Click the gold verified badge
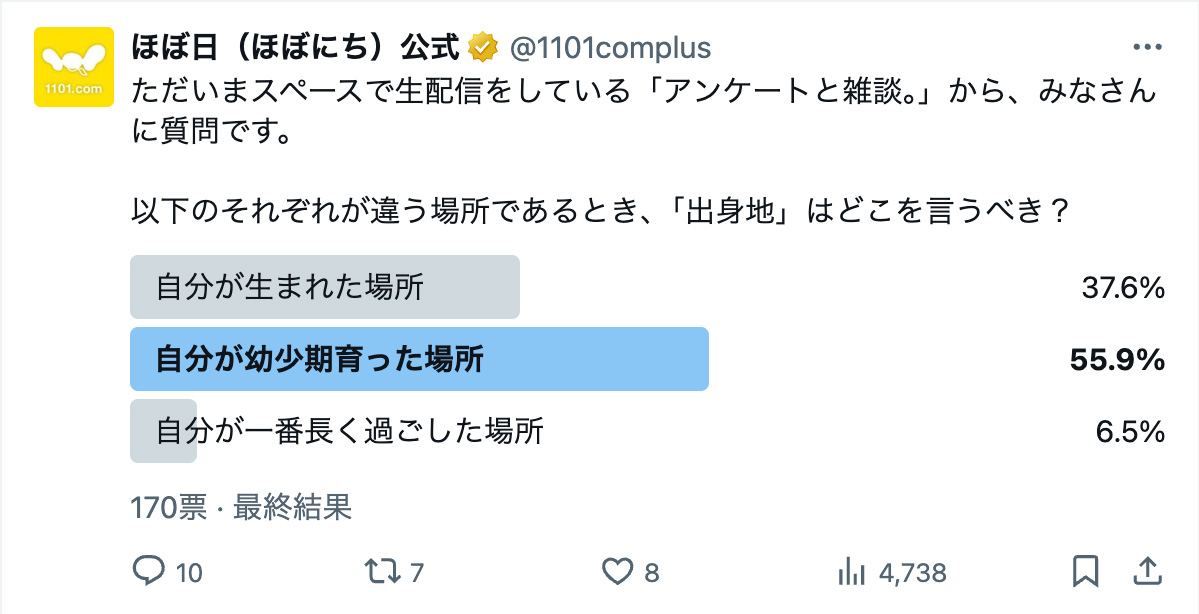The height and width of the screenshot is (614, 1199). click(x=484, y=47)
